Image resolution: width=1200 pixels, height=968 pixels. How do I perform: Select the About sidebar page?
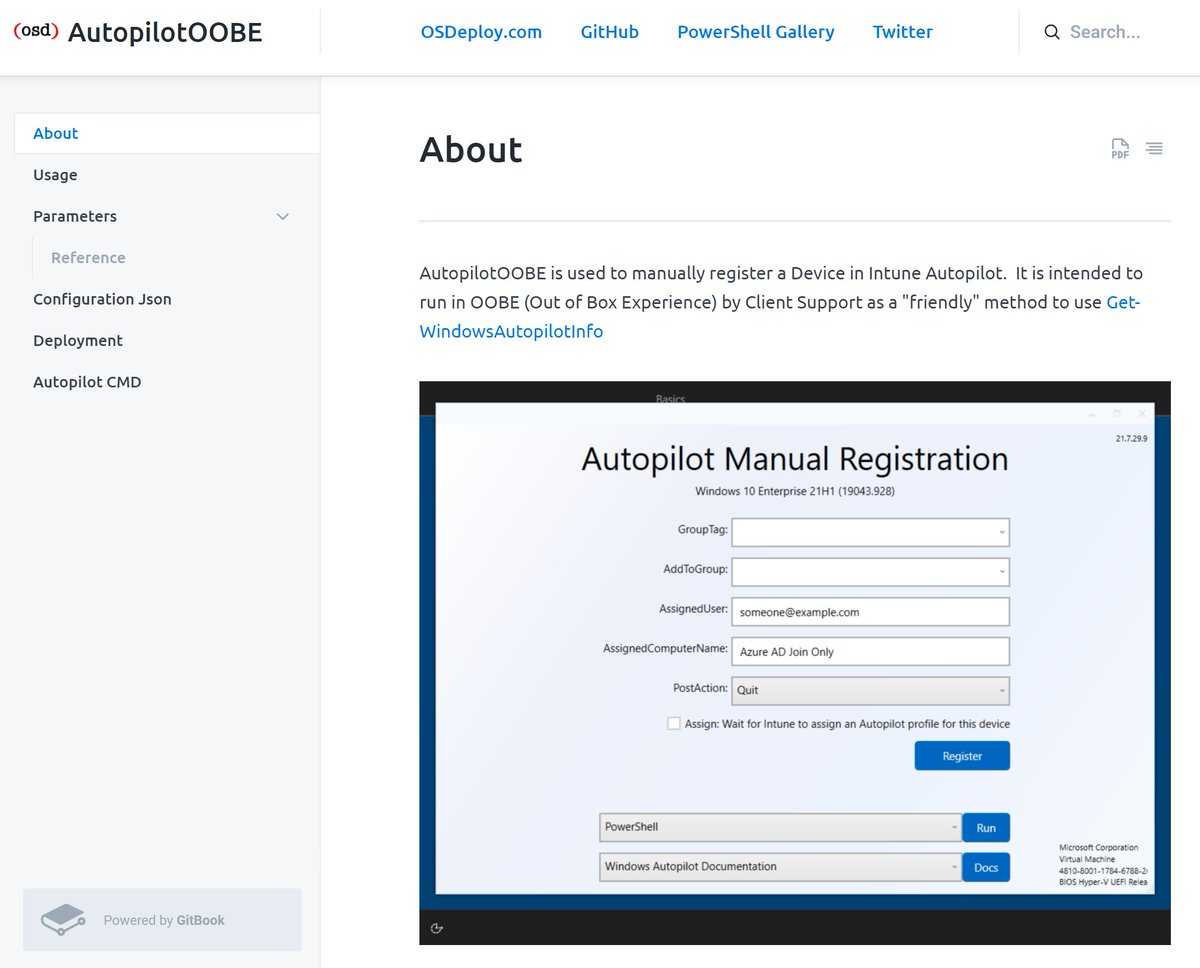[167, 133]
